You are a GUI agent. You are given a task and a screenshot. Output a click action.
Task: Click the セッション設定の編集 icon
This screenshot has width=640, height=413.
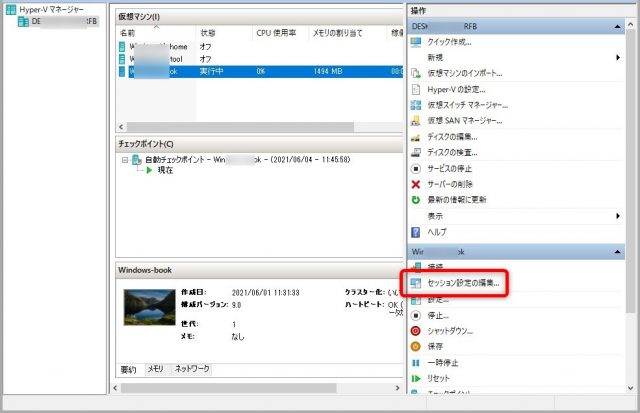416,283
